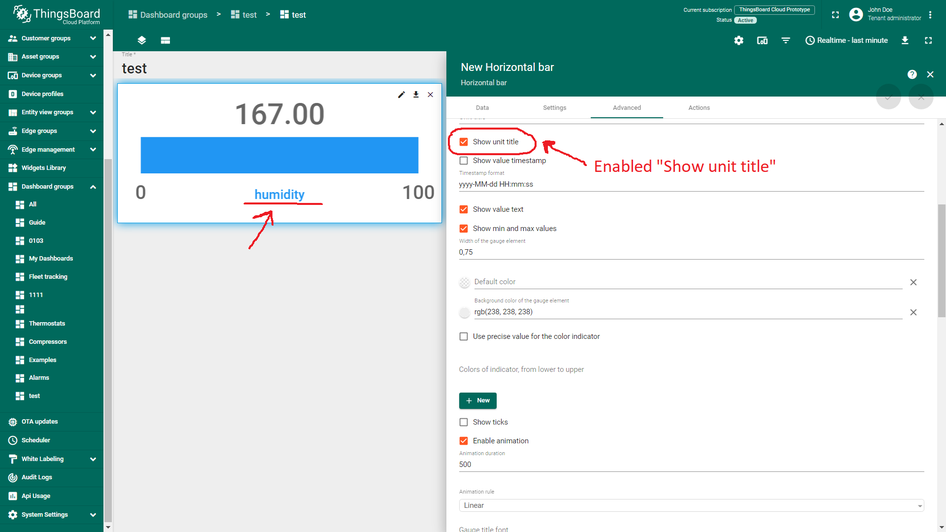946x532 pixels.
Task: Switch to the Data tab
Action: click(x=482, y=107)
